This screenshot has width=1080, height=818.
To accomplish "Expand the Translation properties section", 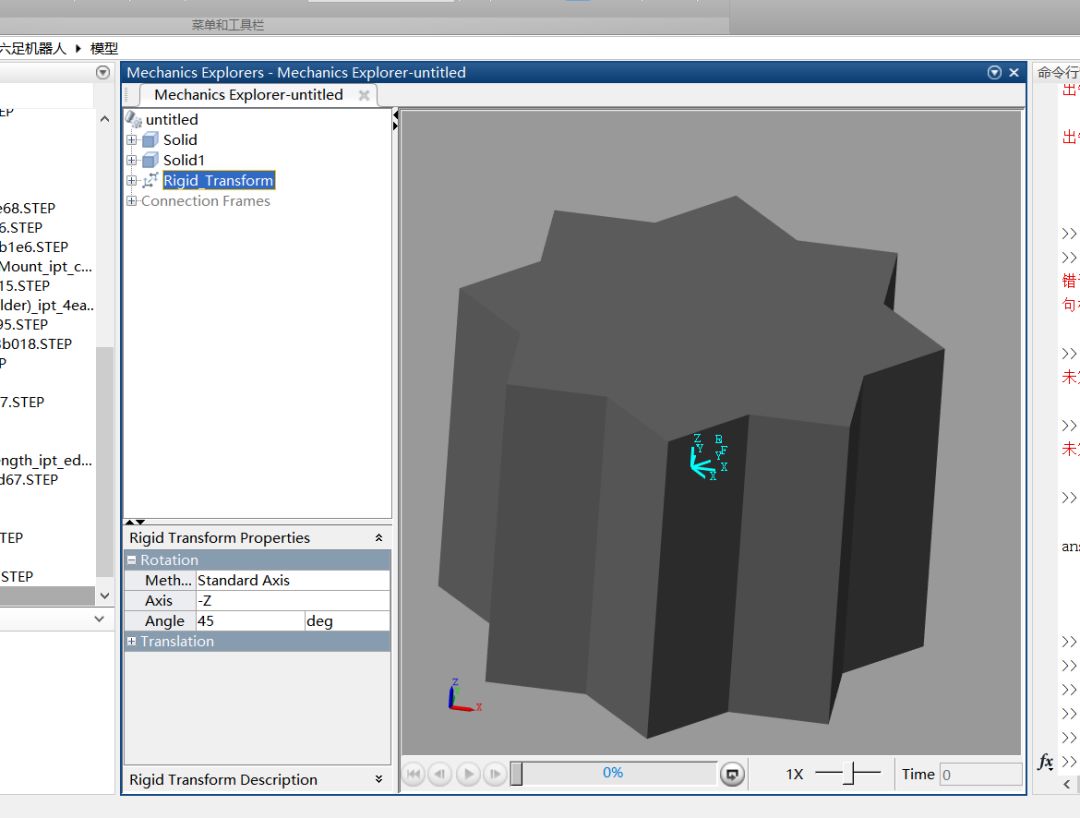I will tap(131, 641).
